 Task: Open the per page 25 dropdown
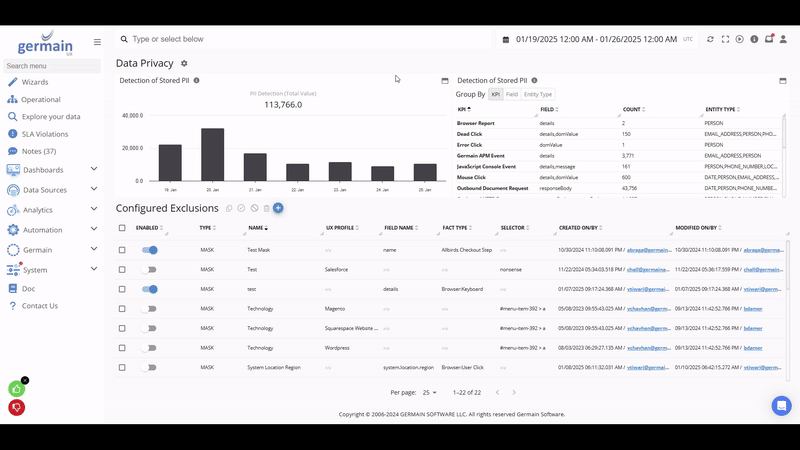point(430,392)
